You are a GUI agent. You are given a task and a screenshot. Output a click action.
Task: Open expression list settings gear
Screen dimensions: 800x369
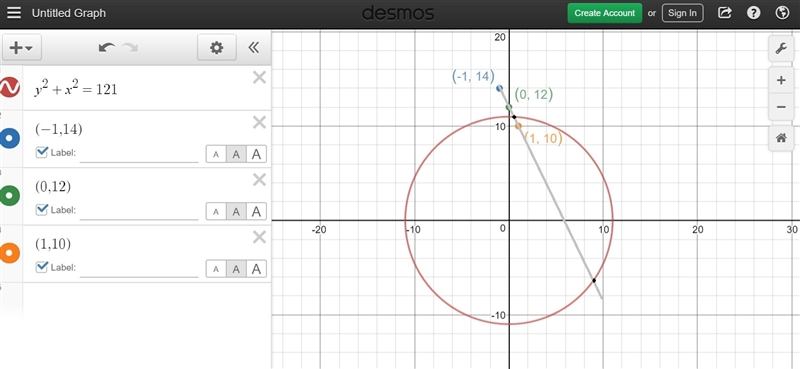[x=217, y=48]
